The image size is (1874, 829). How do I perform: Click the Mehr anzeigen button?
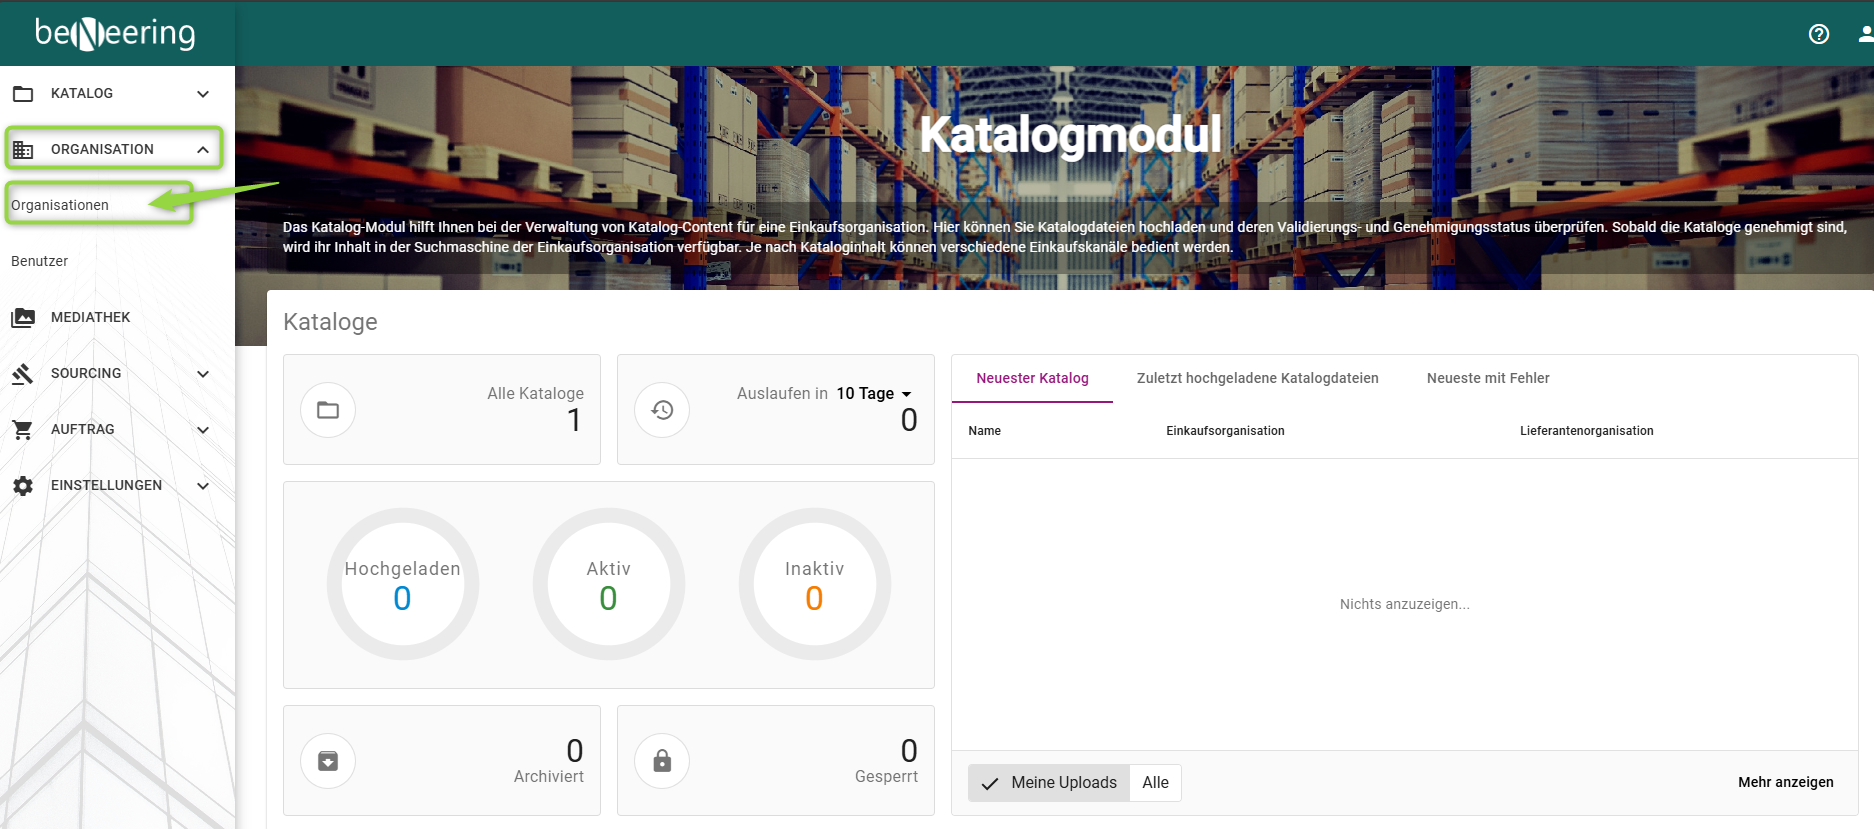point(1785,782)
